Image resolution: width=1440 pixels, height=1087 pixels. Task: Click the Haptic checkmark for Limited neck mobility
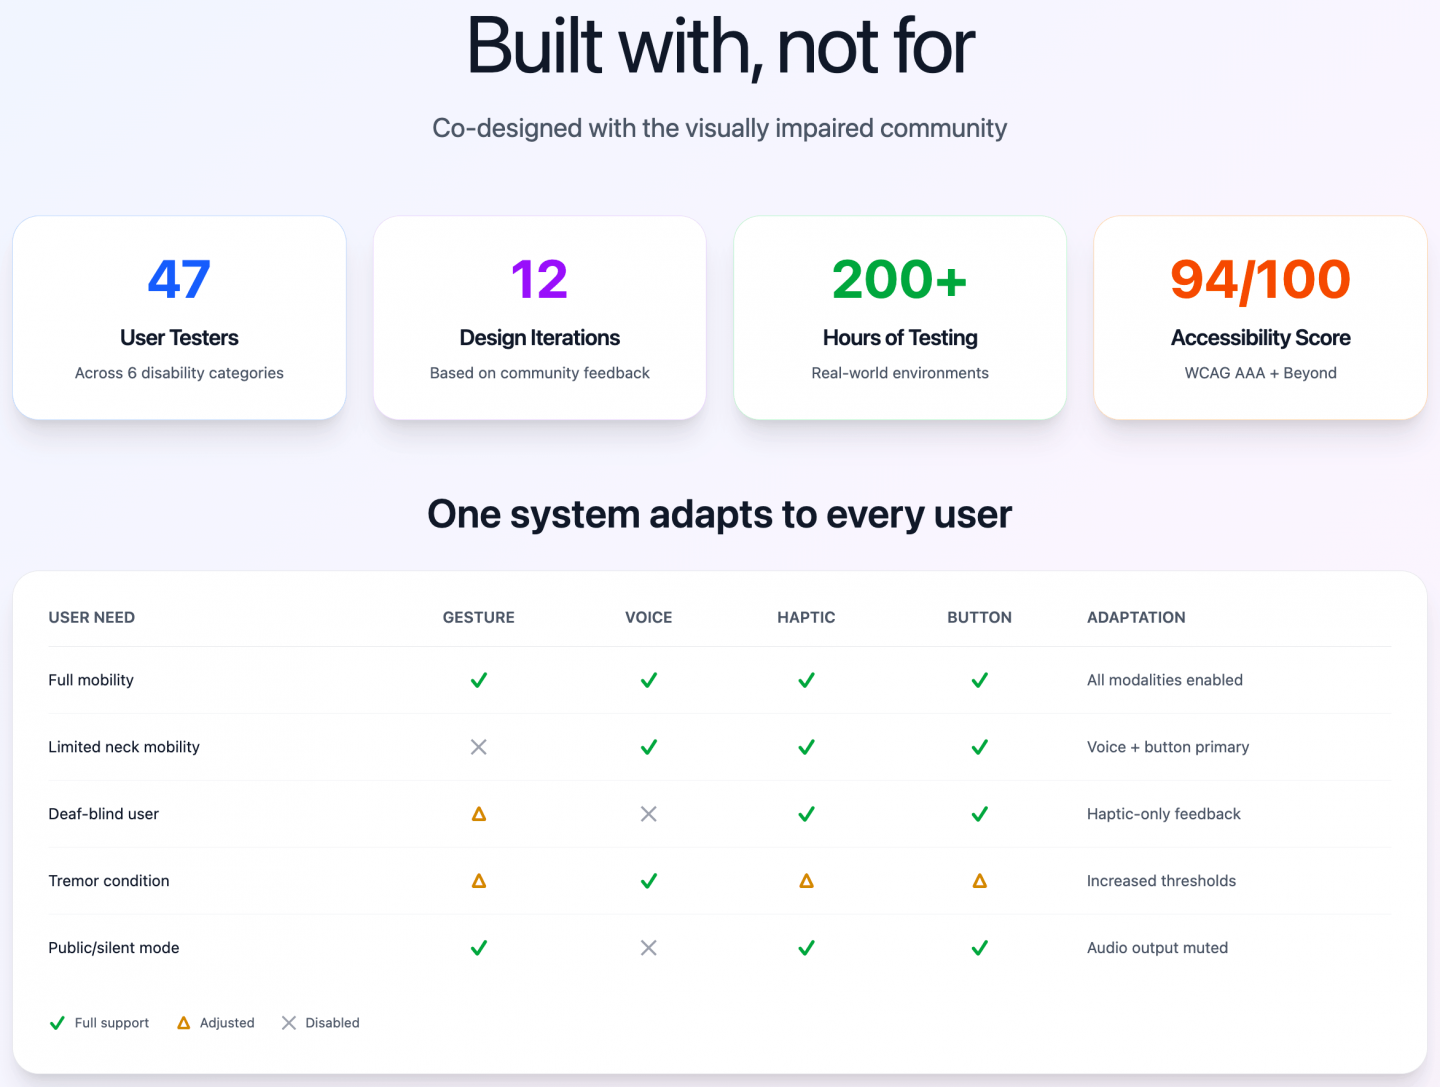coord(806,747)
